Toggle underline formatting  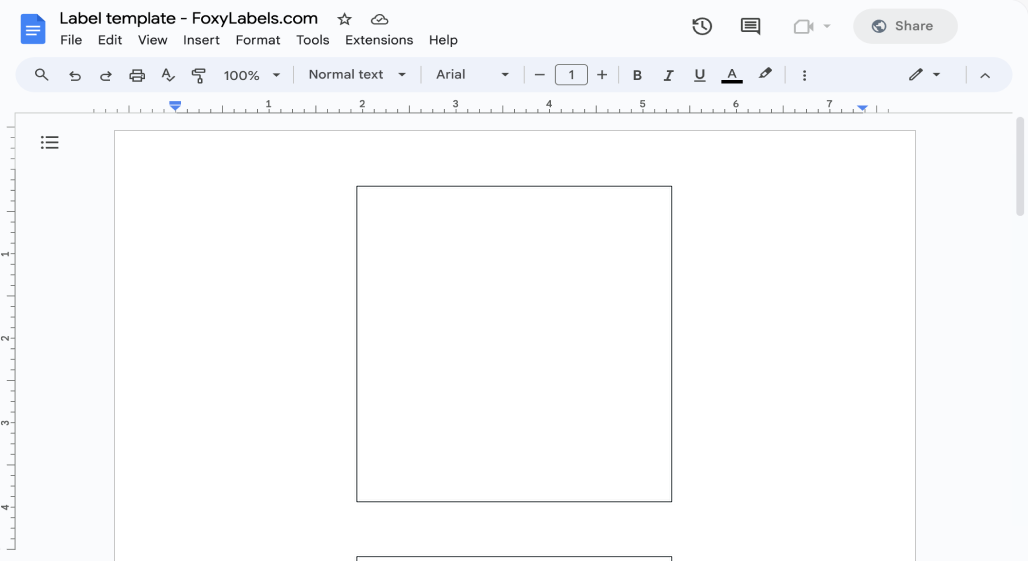700,75
